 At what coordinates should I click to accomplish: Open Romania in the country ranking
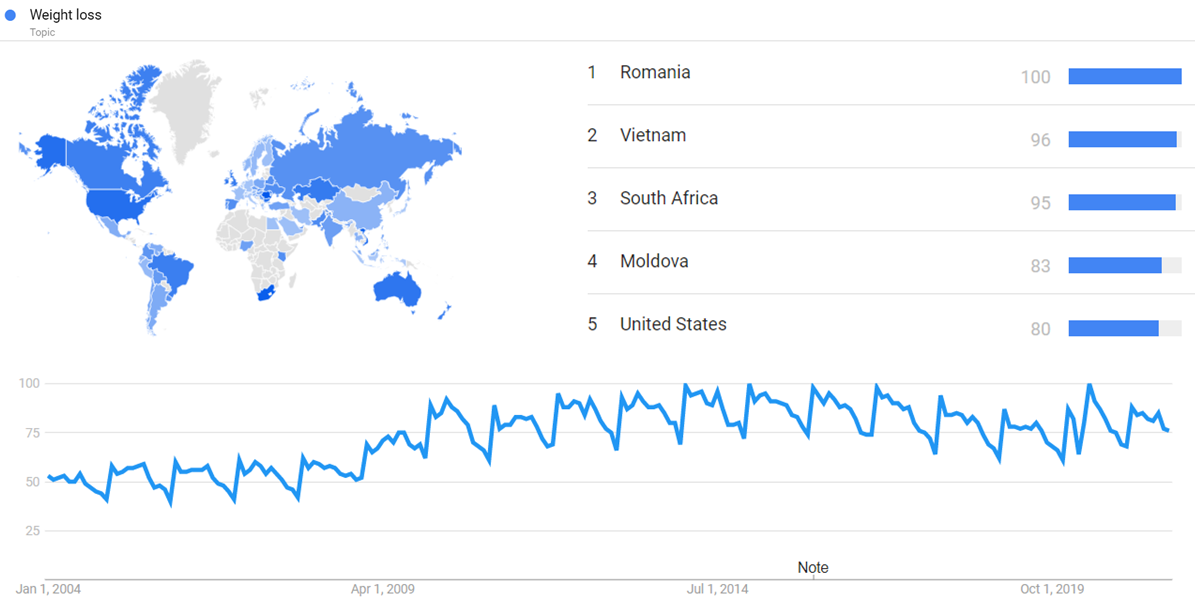[655, 72]
